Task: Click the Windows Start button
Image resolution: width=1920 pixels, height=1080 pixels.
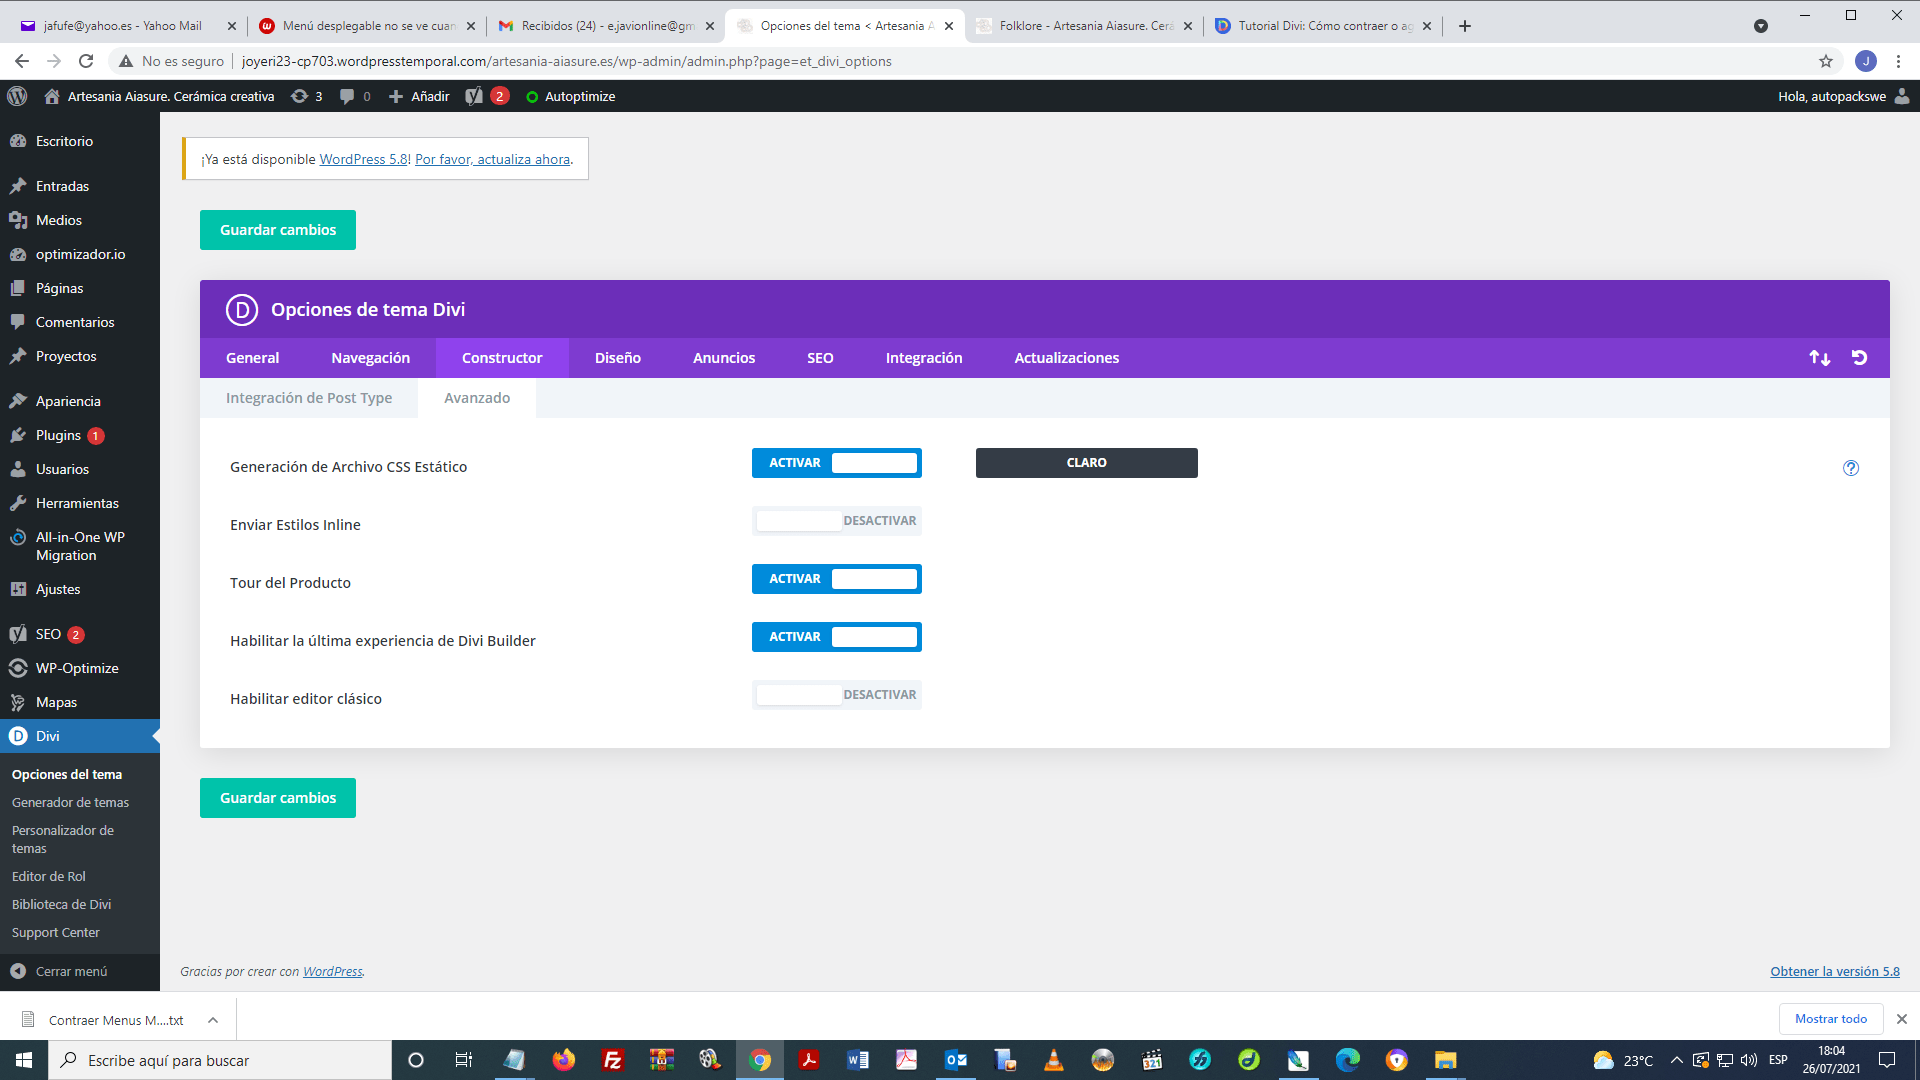Action: [x=24, y=1060]
